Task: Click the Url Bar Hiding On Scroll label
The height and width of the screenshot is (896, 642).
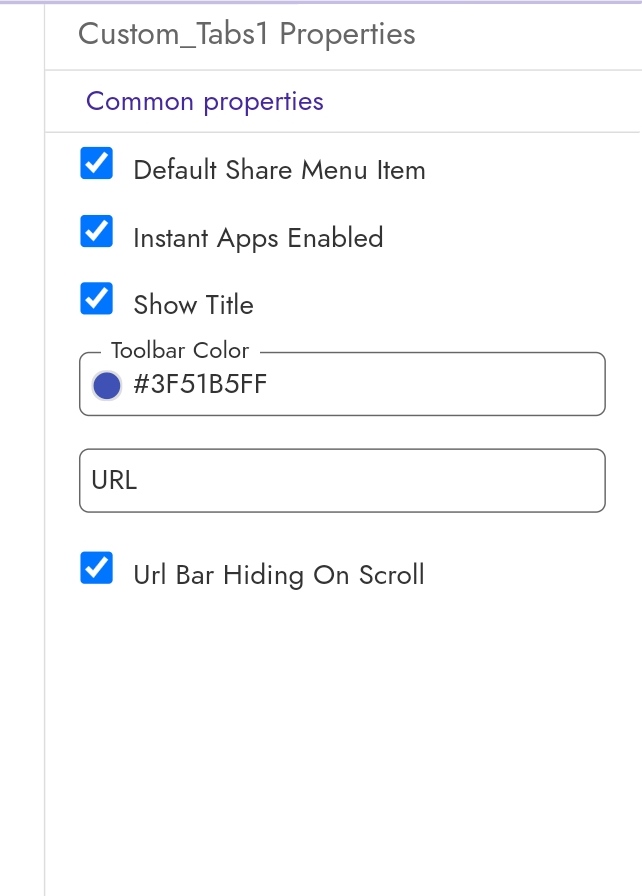Action: pos(279,575)
